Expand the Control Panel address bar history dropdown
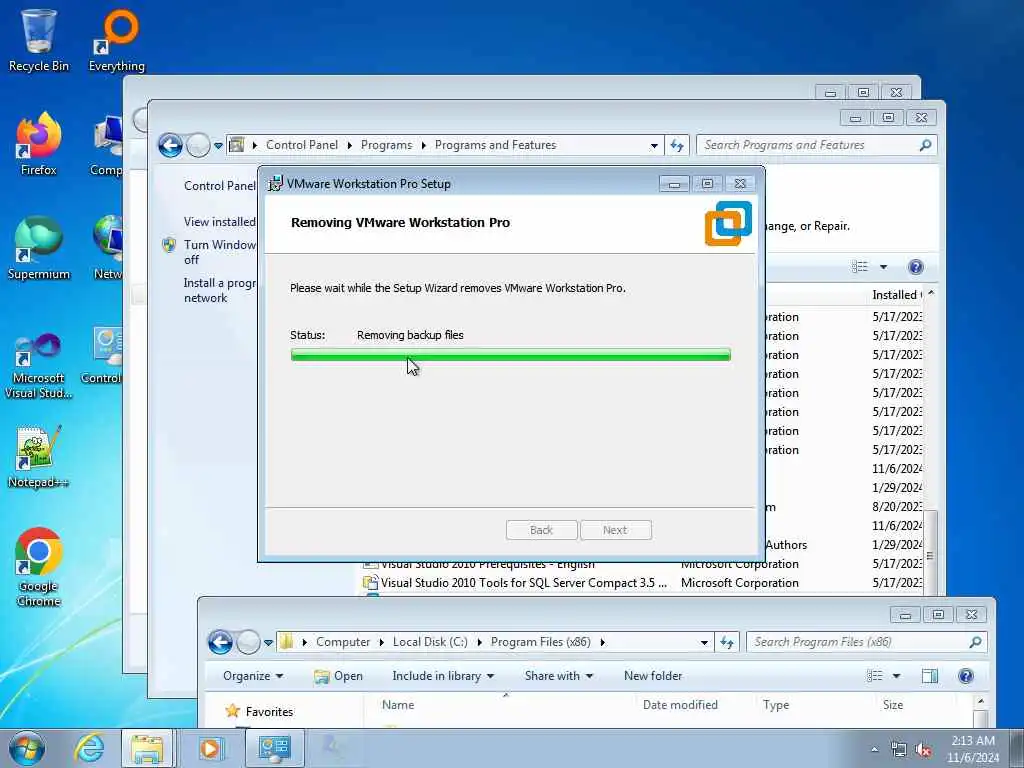The image size is (1024, 768). point(654,146)
